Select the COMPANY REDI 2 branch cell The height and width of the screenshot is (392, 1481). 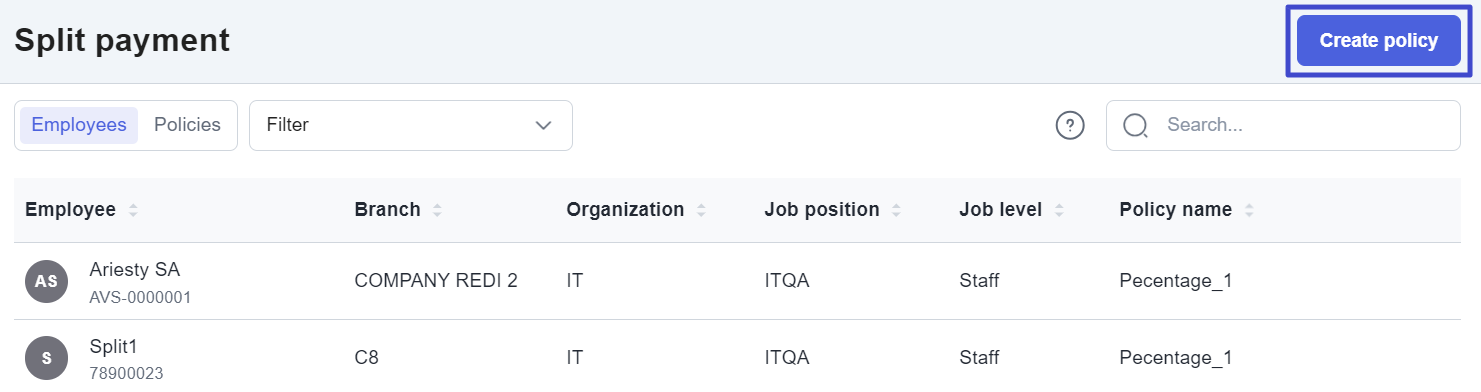coord(436,281)
